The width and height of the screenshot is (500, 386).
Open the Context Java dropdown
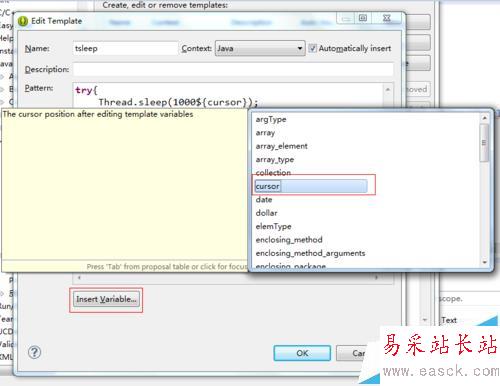point(260,48)
